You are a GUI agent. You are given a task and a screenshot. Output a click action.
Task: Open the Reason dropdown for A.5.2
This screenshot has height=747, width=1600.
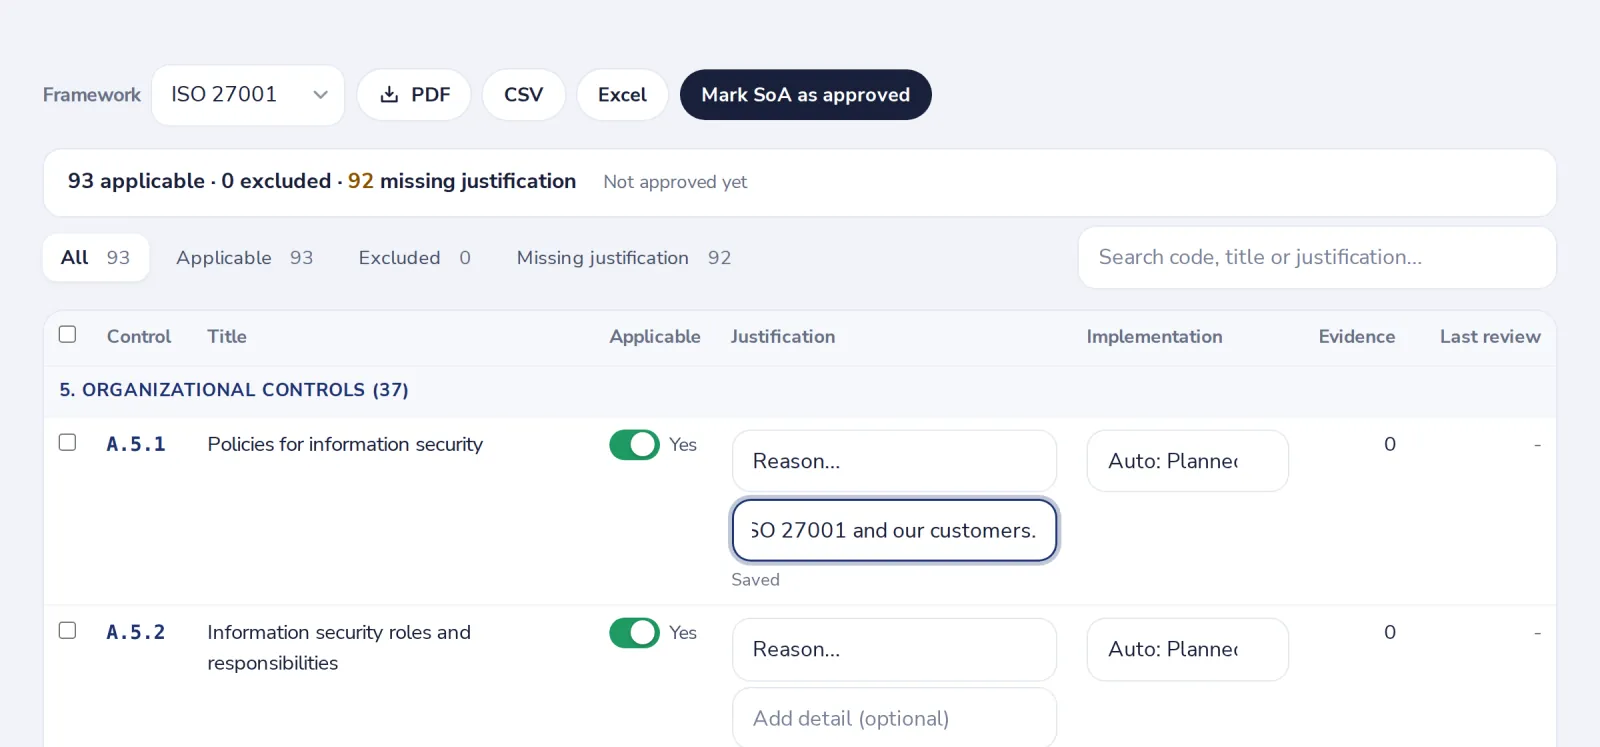point(894,649)
